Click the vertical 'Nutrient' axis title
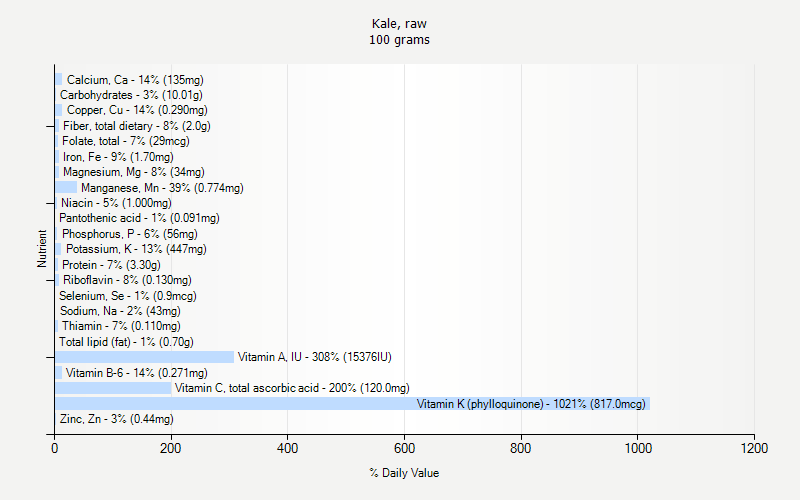 (42, 248)
